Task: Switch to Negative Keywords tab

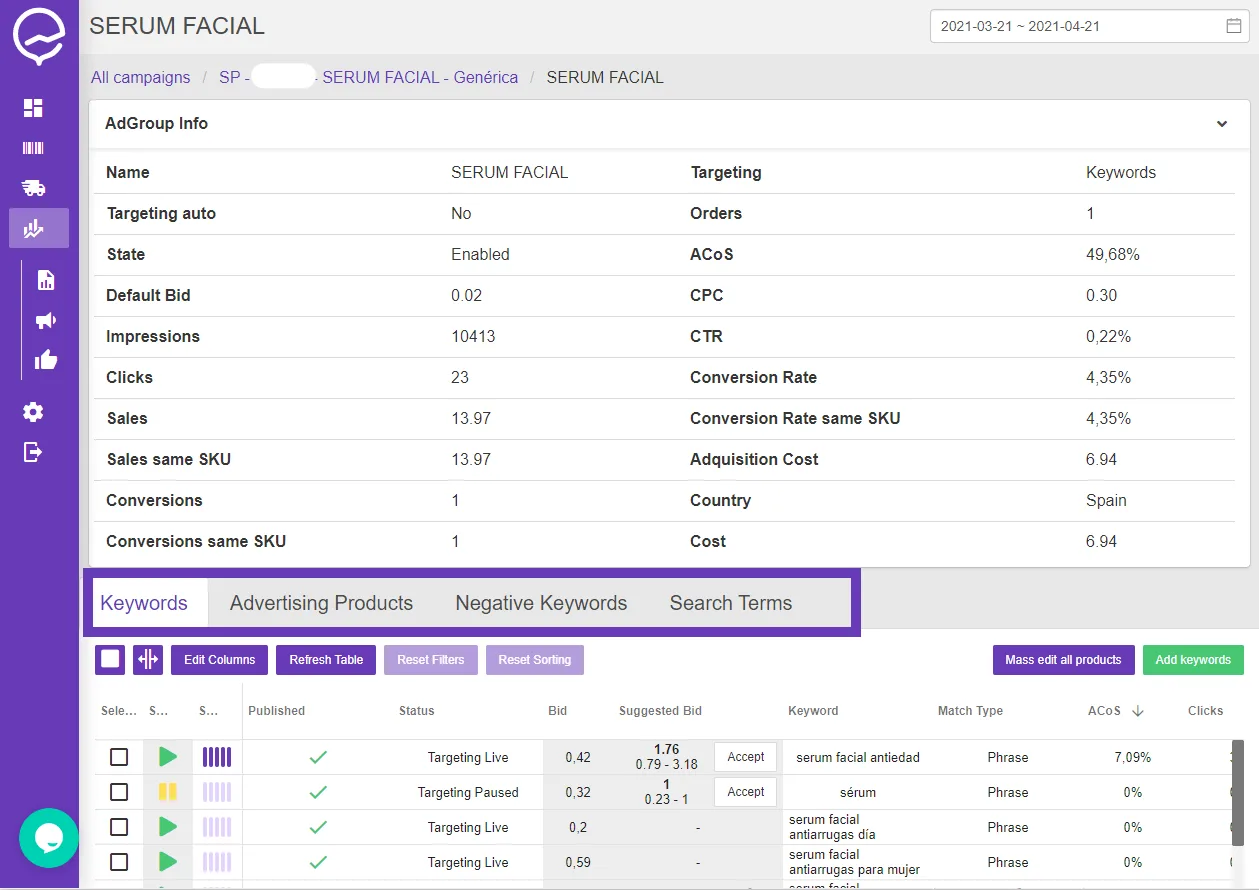Action: point(541,603)
